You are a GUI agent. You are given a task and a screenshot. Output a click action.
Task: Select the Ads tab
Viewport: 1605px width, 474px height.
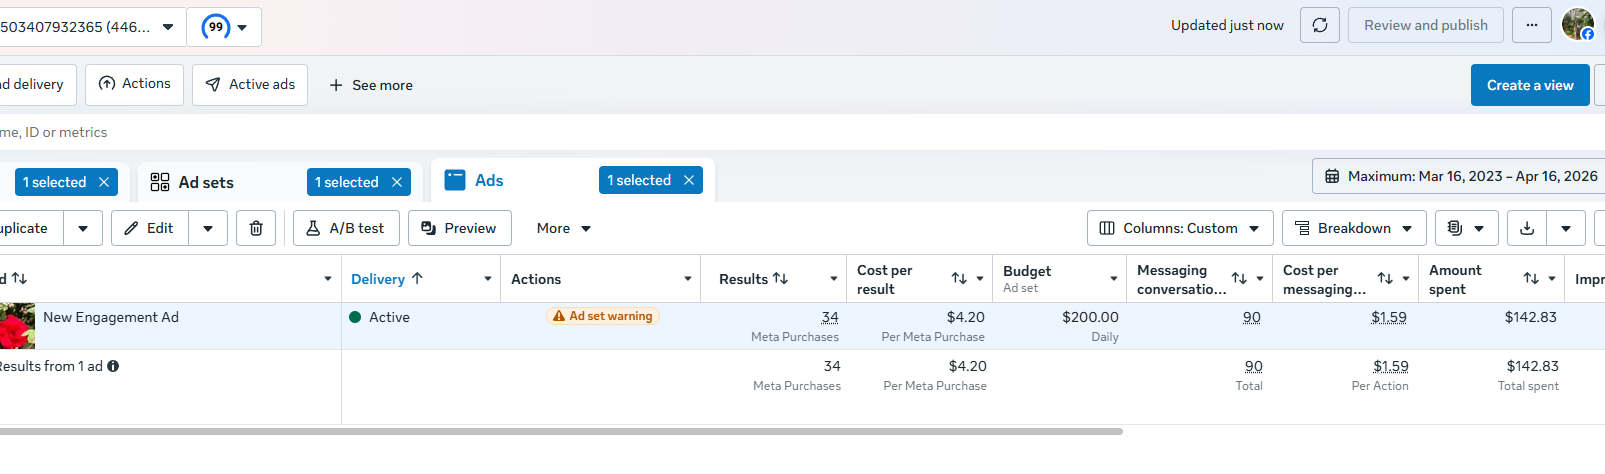pos(488,181)
